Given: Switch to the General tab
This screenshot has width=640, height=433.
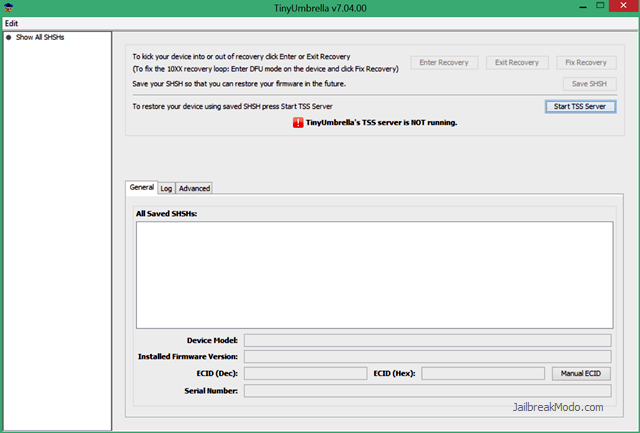Looking at the screenshot, I should point(142,187).
